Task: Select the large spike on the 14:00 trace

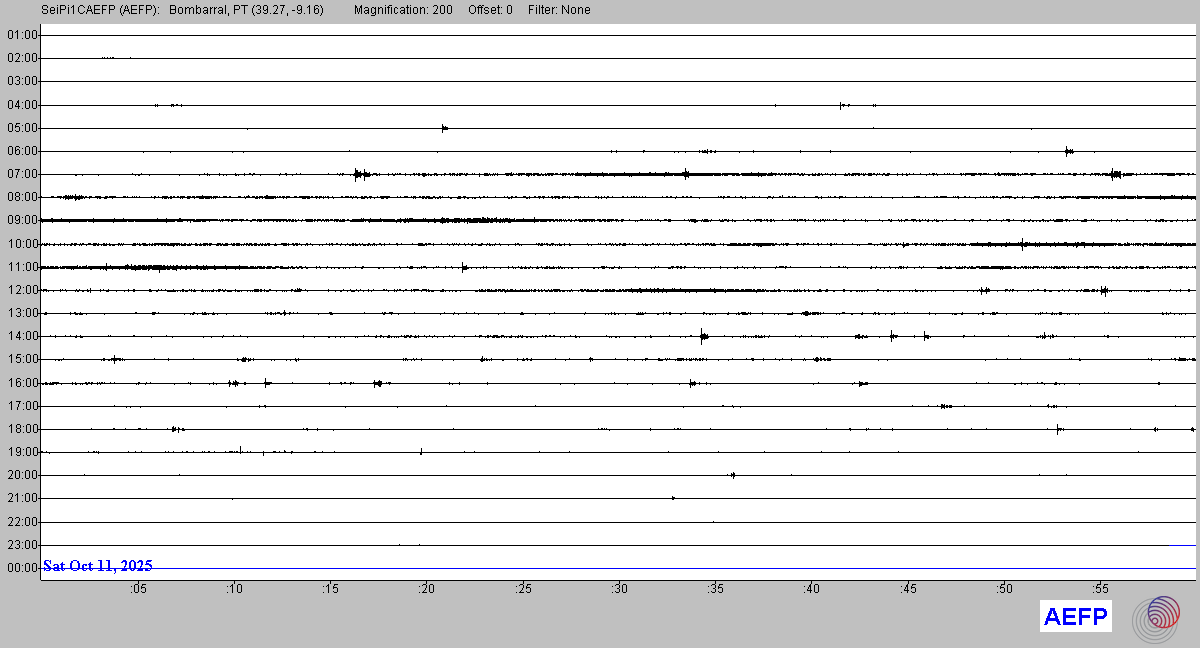Action: click(704, 336)
